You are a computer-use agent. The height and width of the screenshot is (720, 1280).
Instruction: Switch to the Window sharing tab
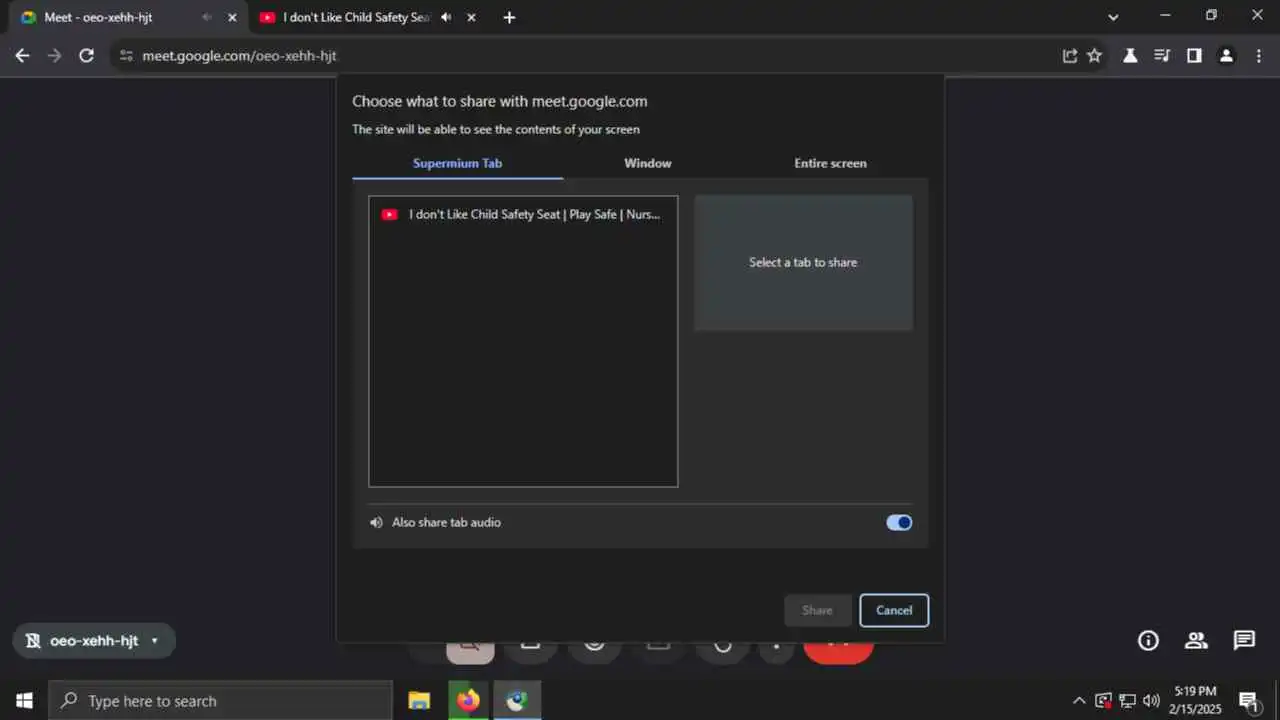click(x=648, y=163)
